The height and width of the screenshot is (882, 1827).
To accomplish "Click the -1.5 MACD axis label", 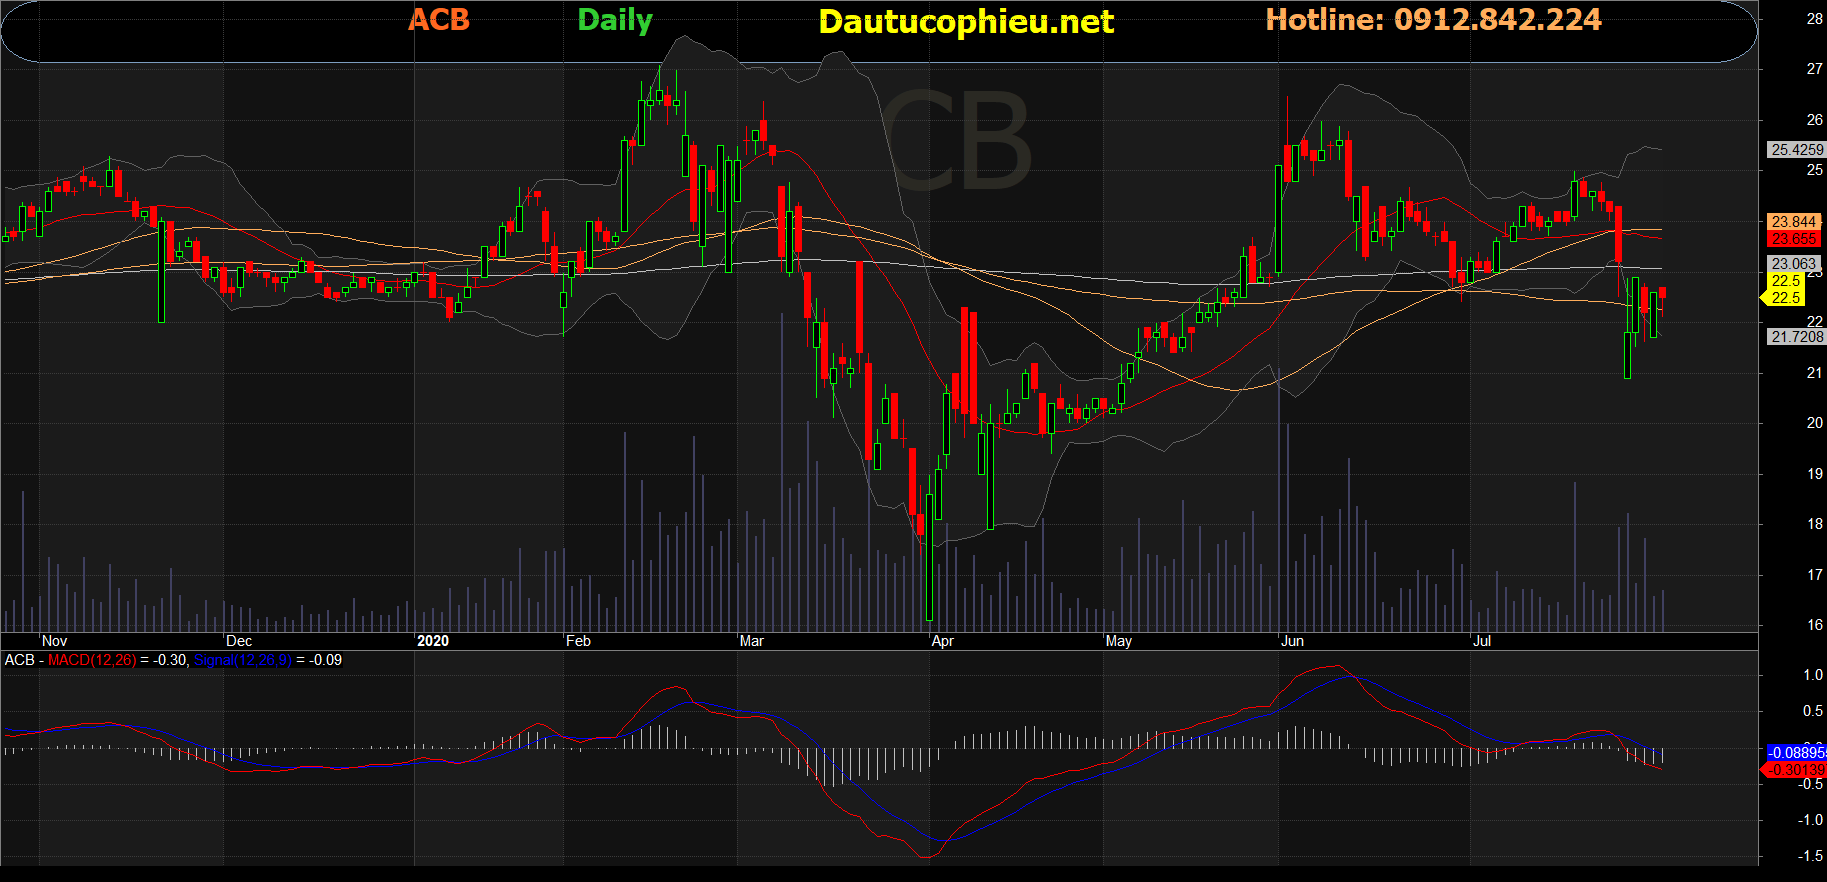I will (x=1811, y=856).
